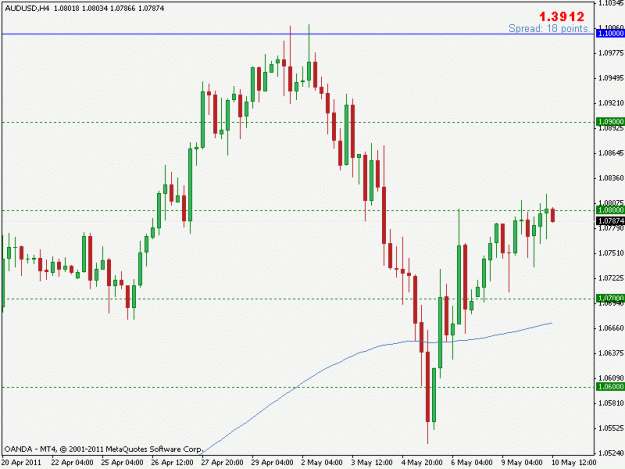Select the AUDUSD,H4 chart title text
625x469 pixels.
[x=26, y=8]
